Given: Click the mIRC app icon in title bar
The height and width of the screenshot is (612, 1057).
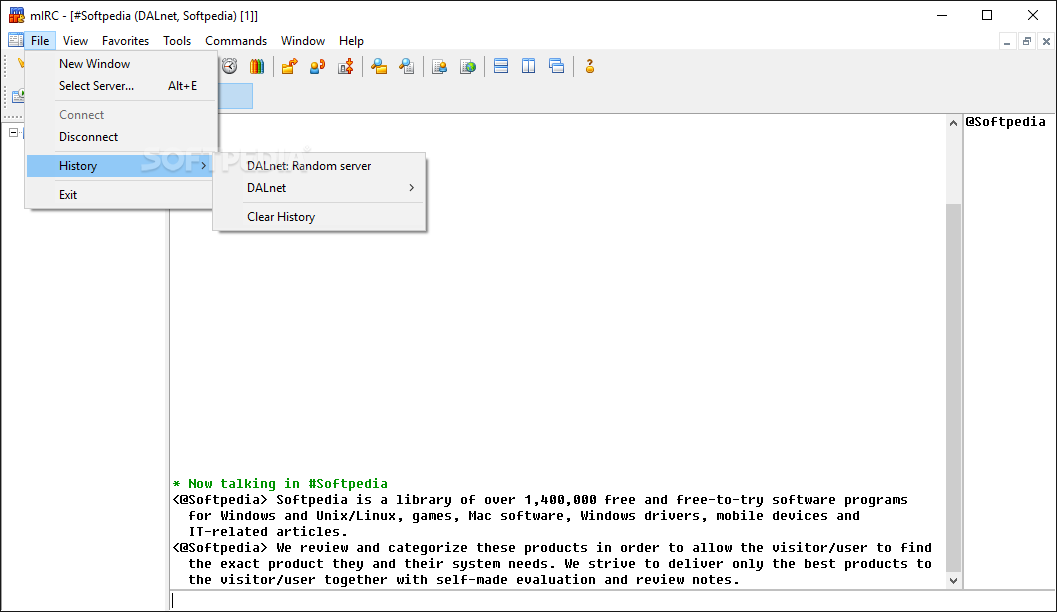Looking at the screenshot, I should click(x=16, y=15).
